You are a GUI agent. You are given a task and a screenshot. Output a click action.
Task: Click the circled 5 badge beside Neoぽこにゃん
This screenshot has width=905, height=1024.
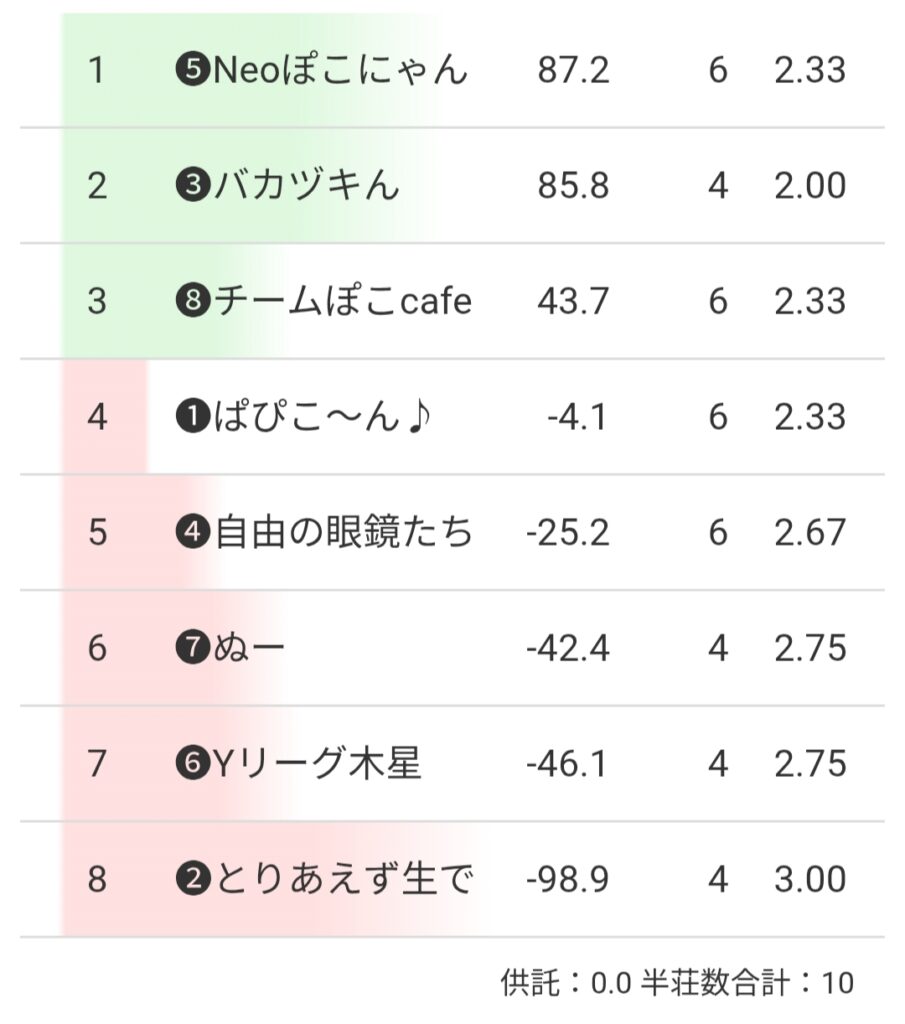tap(192, 71)
